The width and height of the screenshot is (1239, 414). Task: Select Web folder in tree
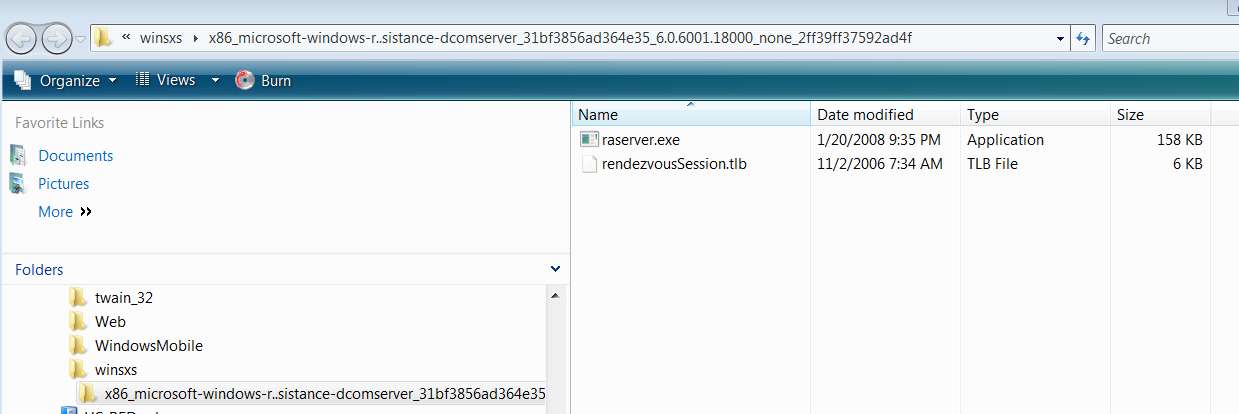tap(110, 322)
